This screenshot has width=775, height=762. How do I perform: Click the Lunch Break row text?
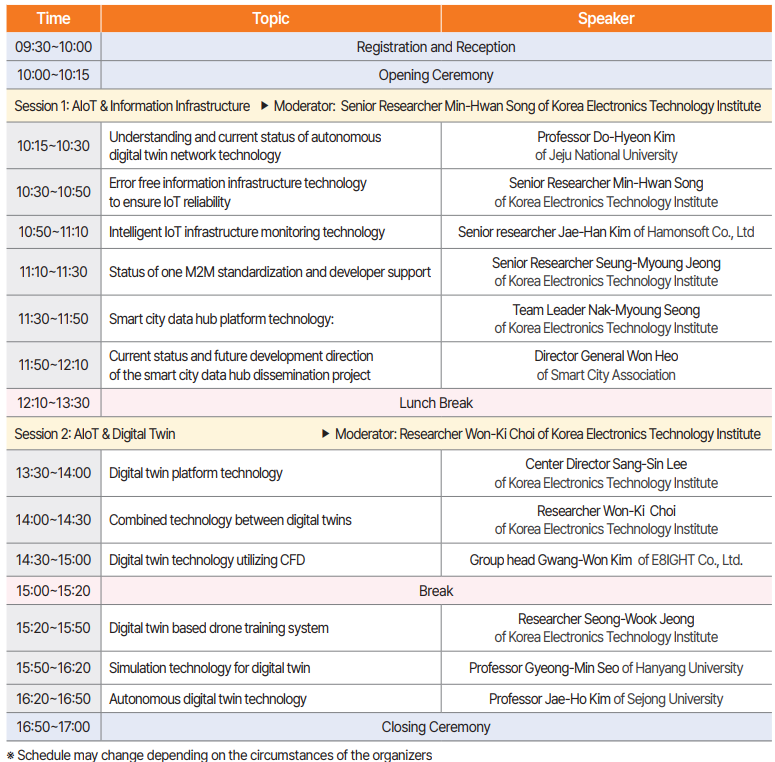tap(436, 403)
